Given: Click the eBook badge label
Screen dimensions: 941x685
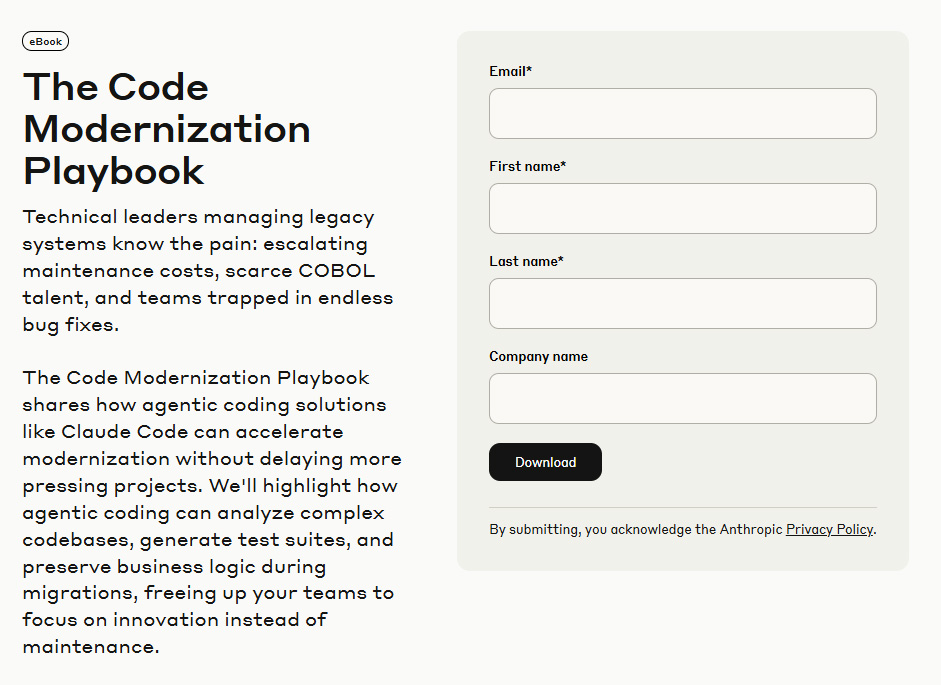Looking at the screenshot, I should 45,41.
